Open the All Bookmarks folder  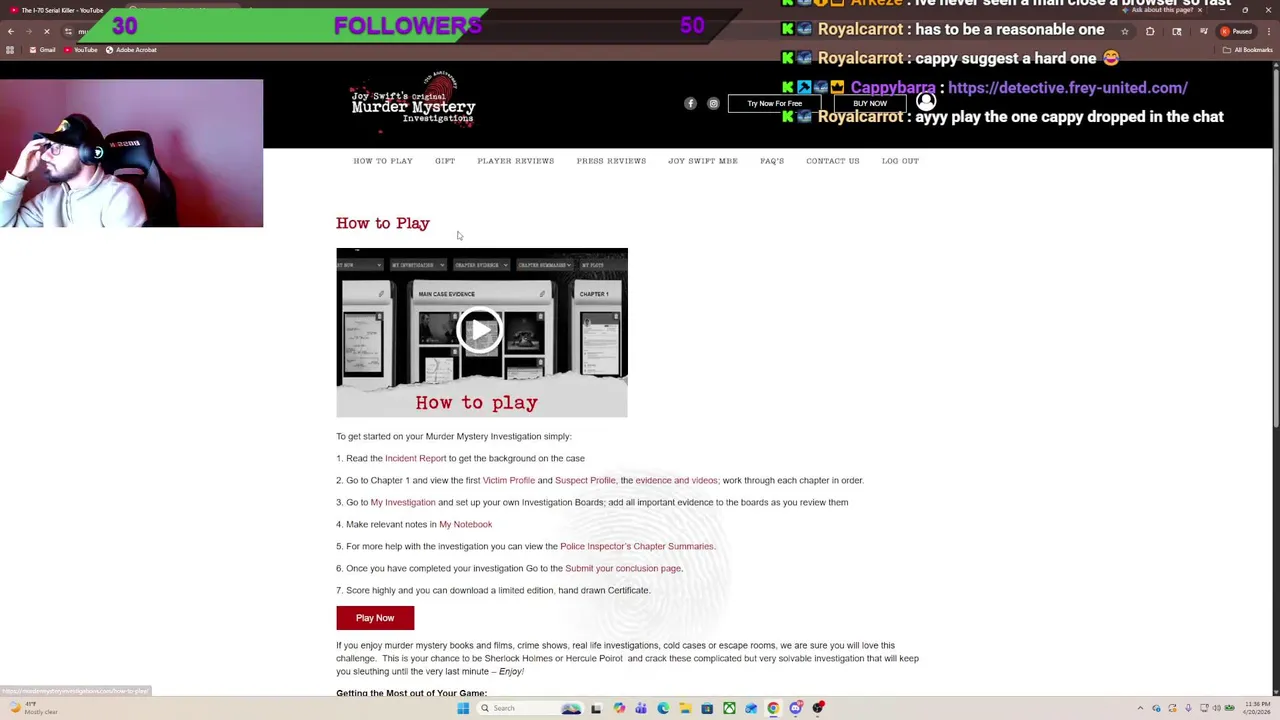tap(1248, 50)
